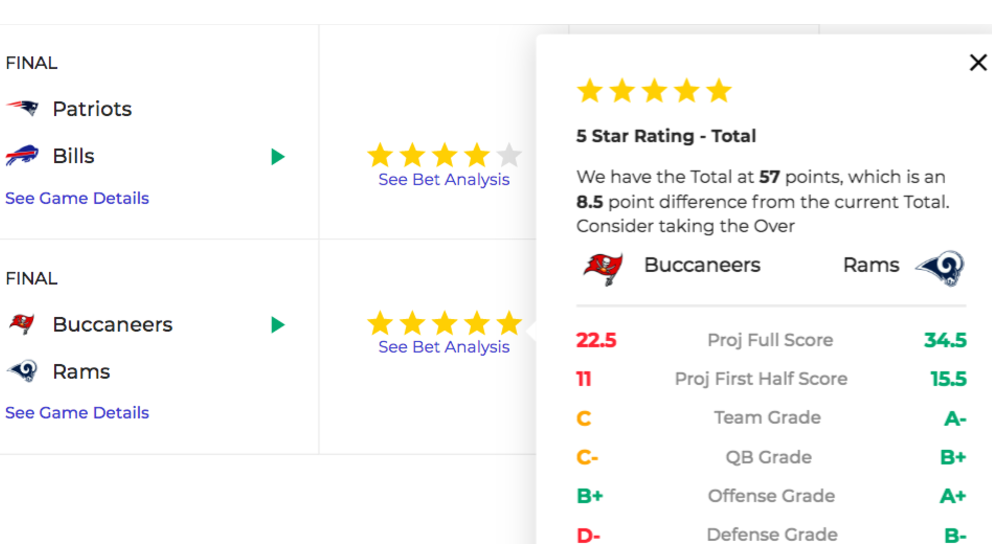
Task: Click the Bills team logo
Action: (x=23, y=155)
